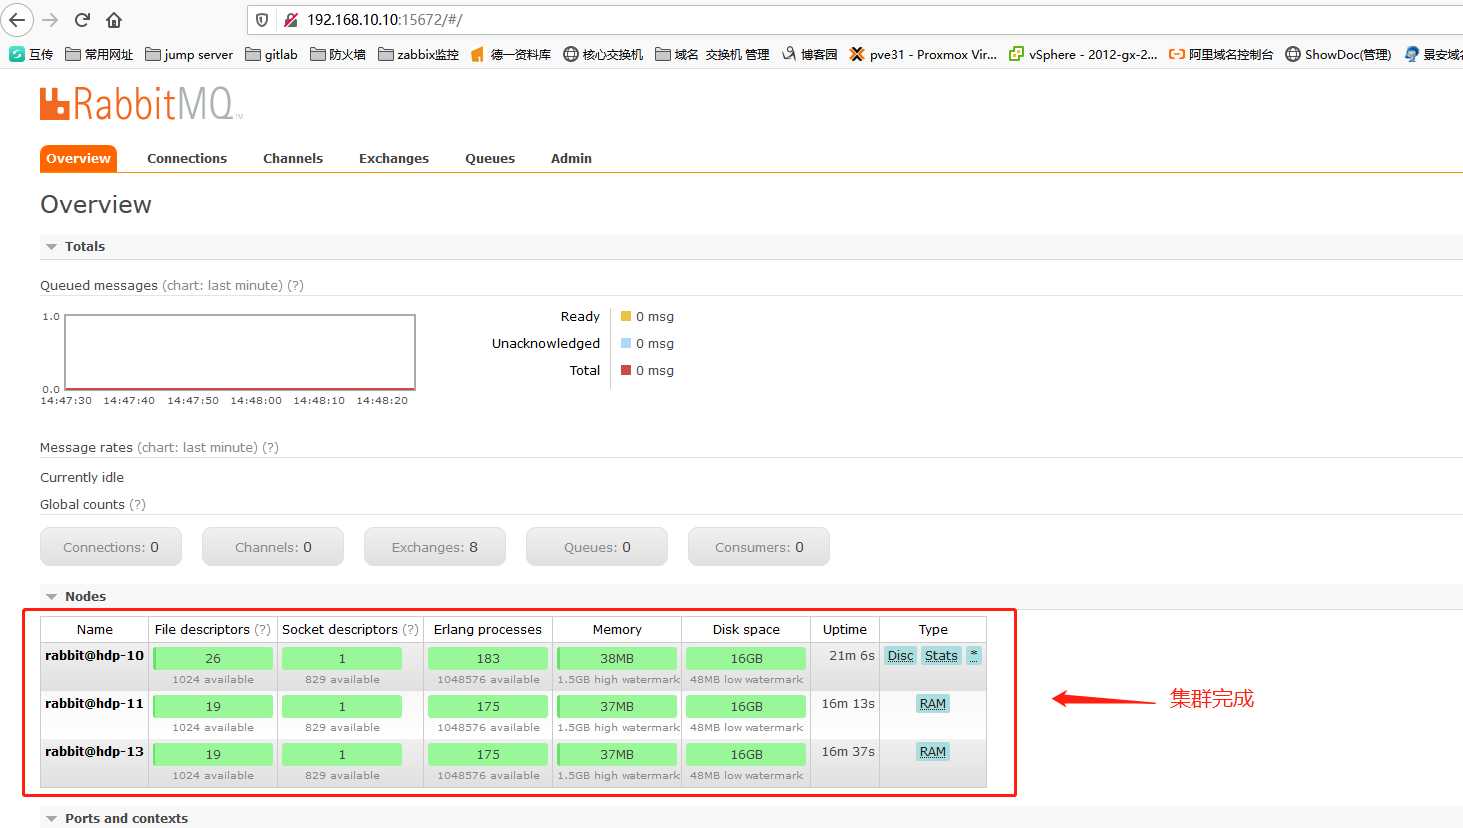Open the 互传 bookmark
1463x828 pixels.
(x=31, y=54)
